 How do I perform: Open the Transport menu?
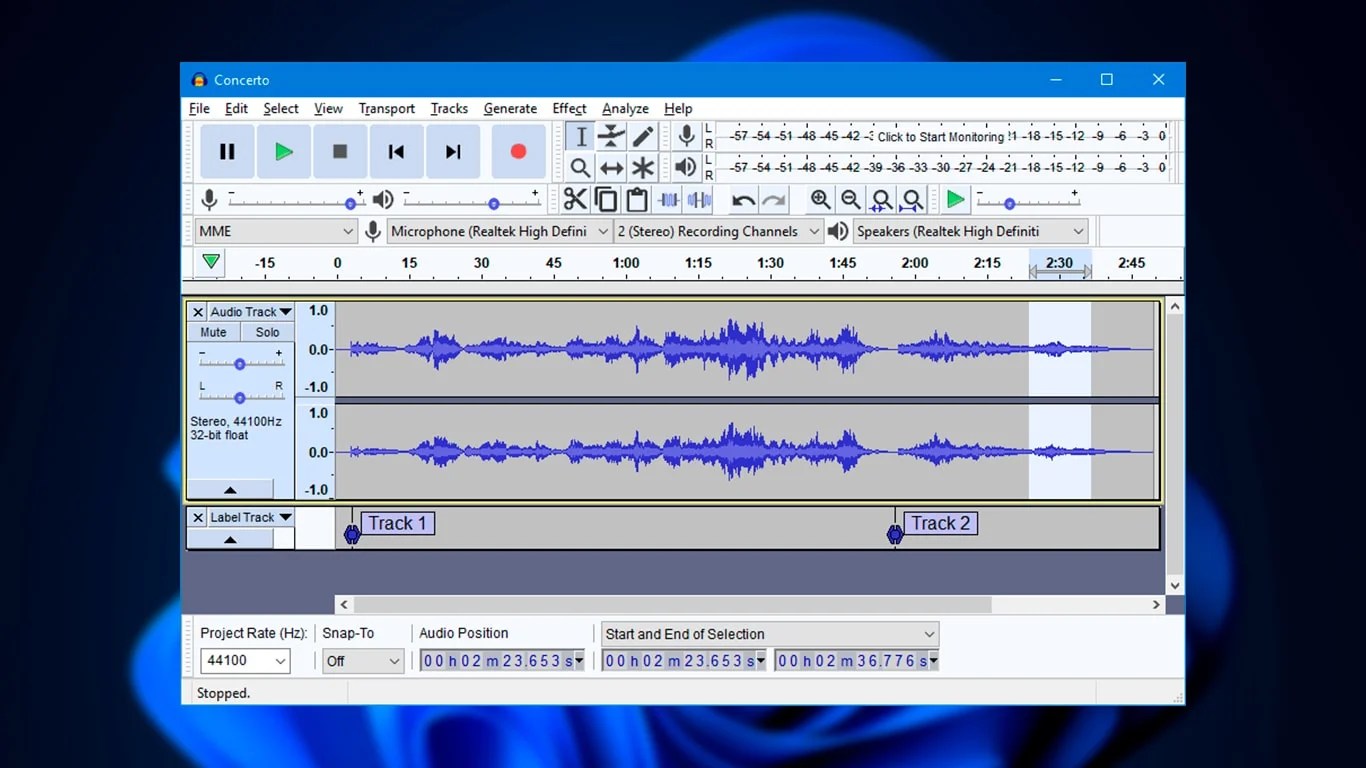pyautogui.click(x=387, y=108)
